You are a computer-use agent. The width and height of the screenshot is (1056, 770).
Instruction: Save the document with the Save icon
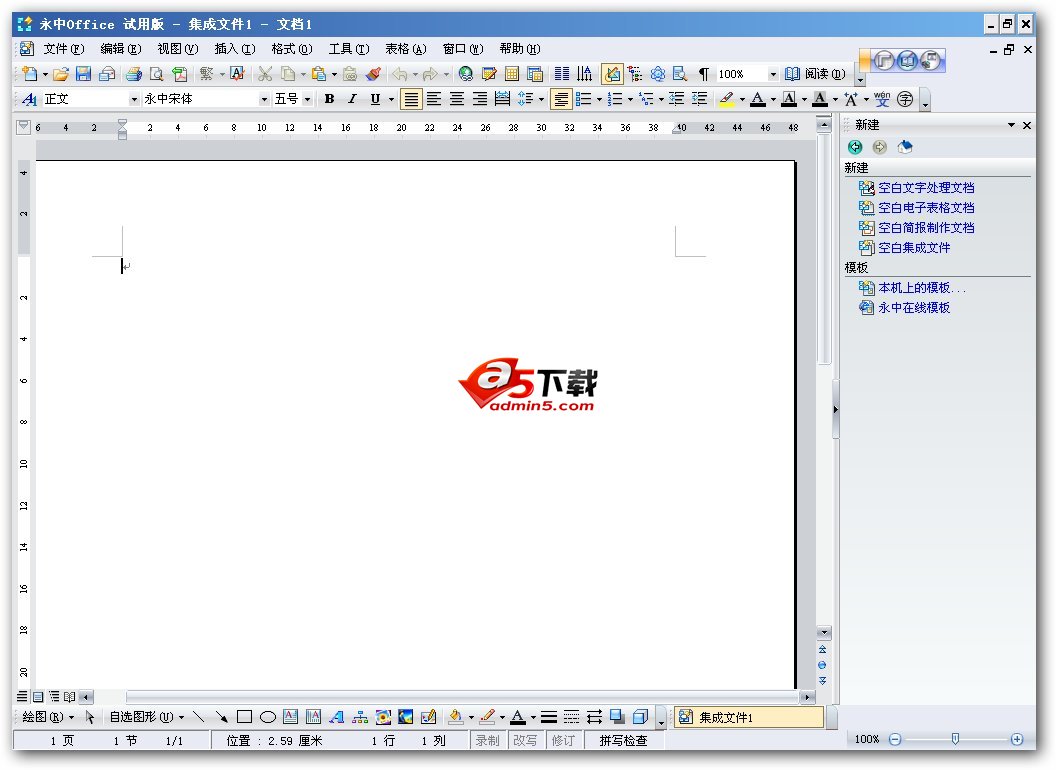point(84,73)
